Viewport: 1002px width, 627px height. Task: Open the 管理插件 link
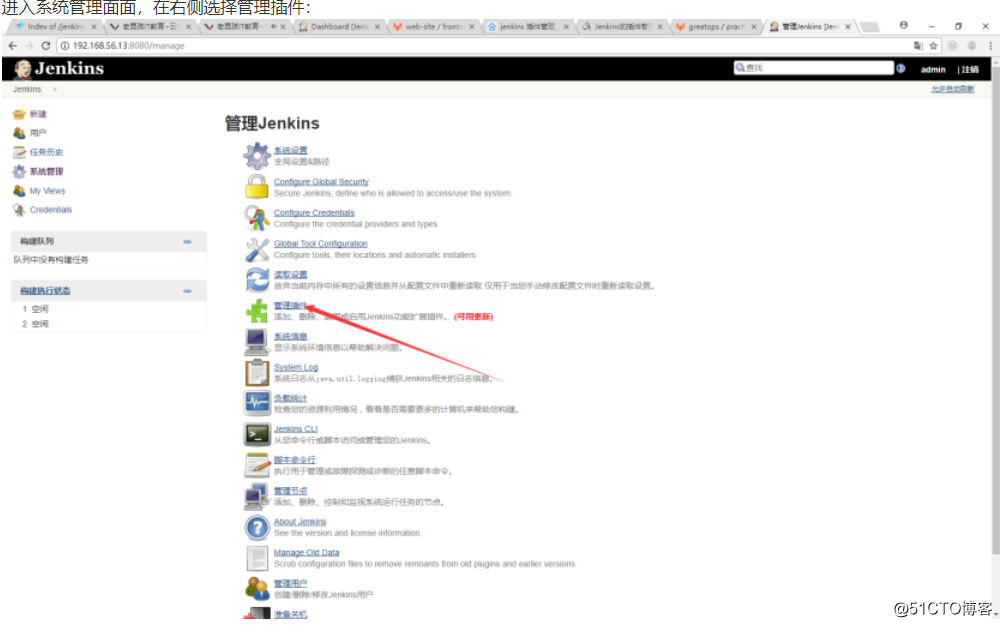290,306
